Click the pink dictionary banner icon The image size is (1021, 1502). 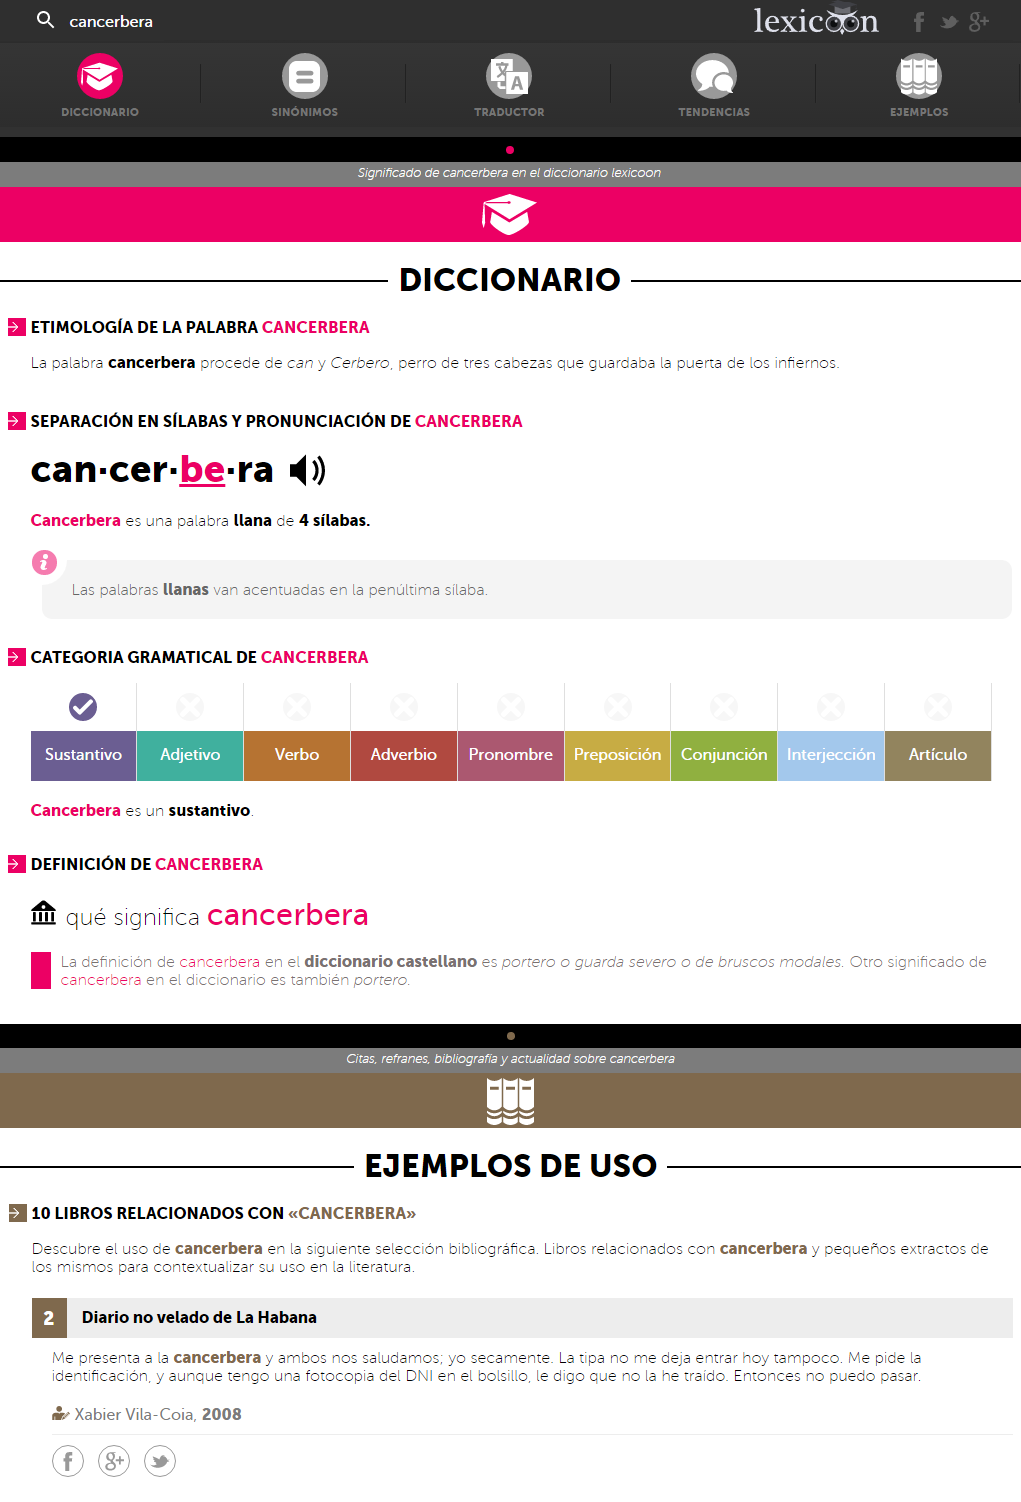point(509,214)
